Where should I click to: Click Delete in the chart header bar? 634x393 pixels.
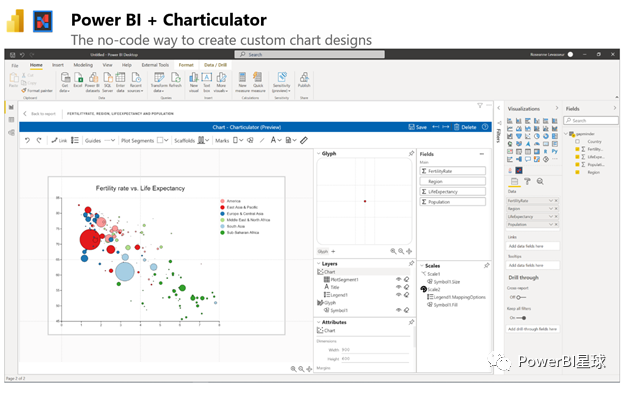coord(465,127)
